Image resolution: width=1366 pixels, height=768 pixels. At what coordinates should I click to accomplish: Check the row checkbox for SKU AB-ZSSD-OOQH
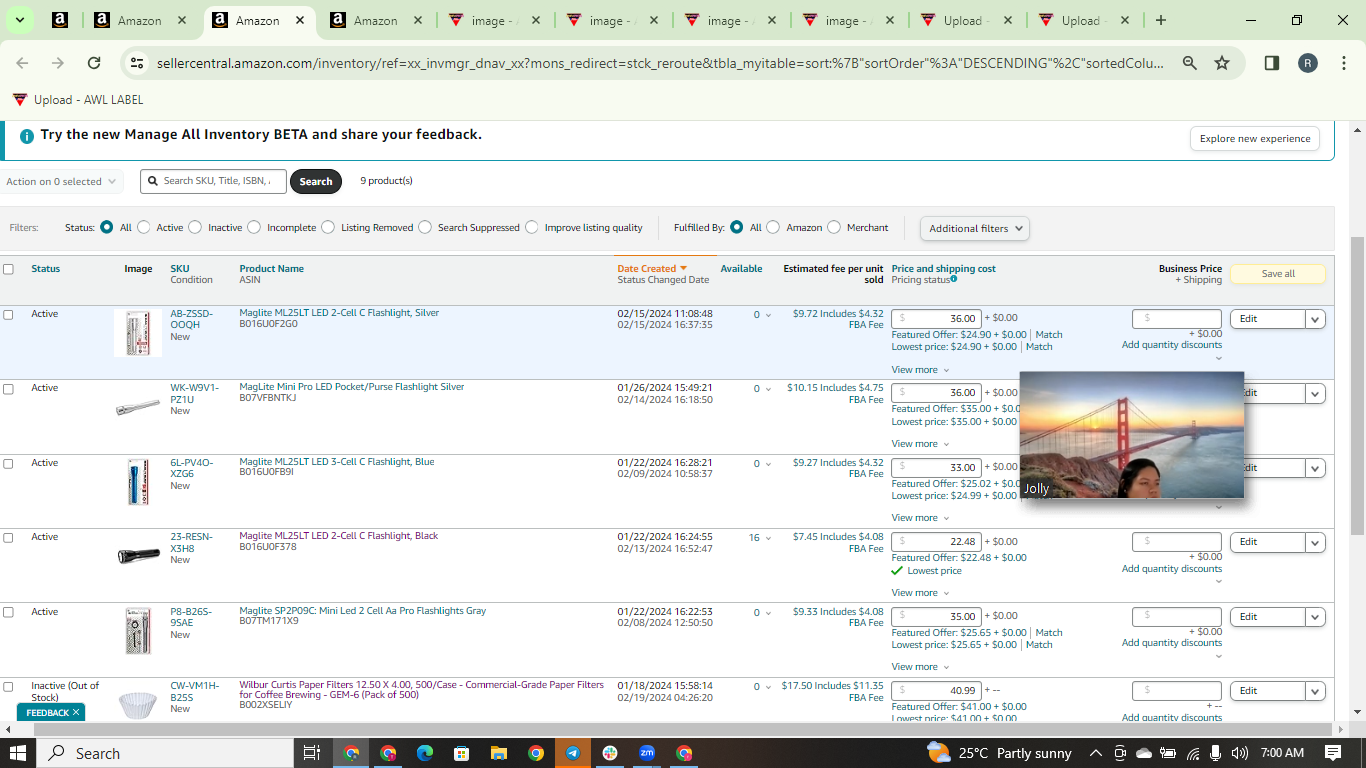[9, 315]
